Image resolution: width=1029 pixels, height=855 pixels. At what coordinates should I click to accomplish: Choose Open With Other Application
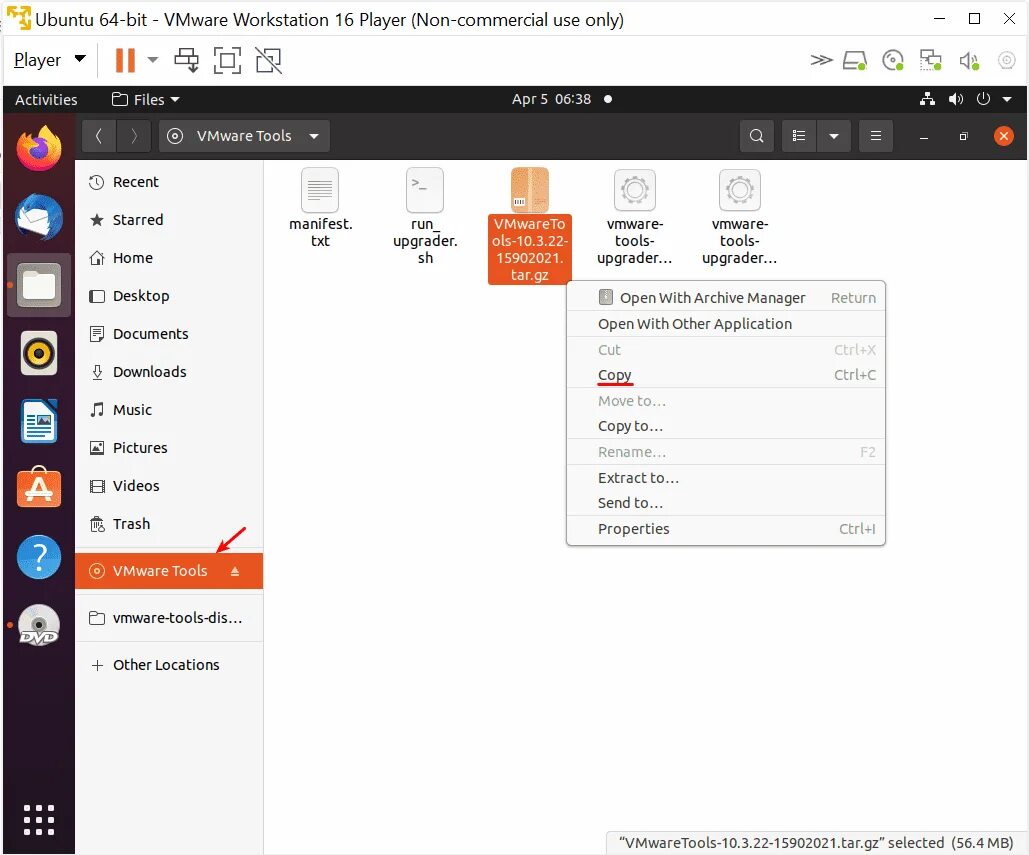coord(726,324)
